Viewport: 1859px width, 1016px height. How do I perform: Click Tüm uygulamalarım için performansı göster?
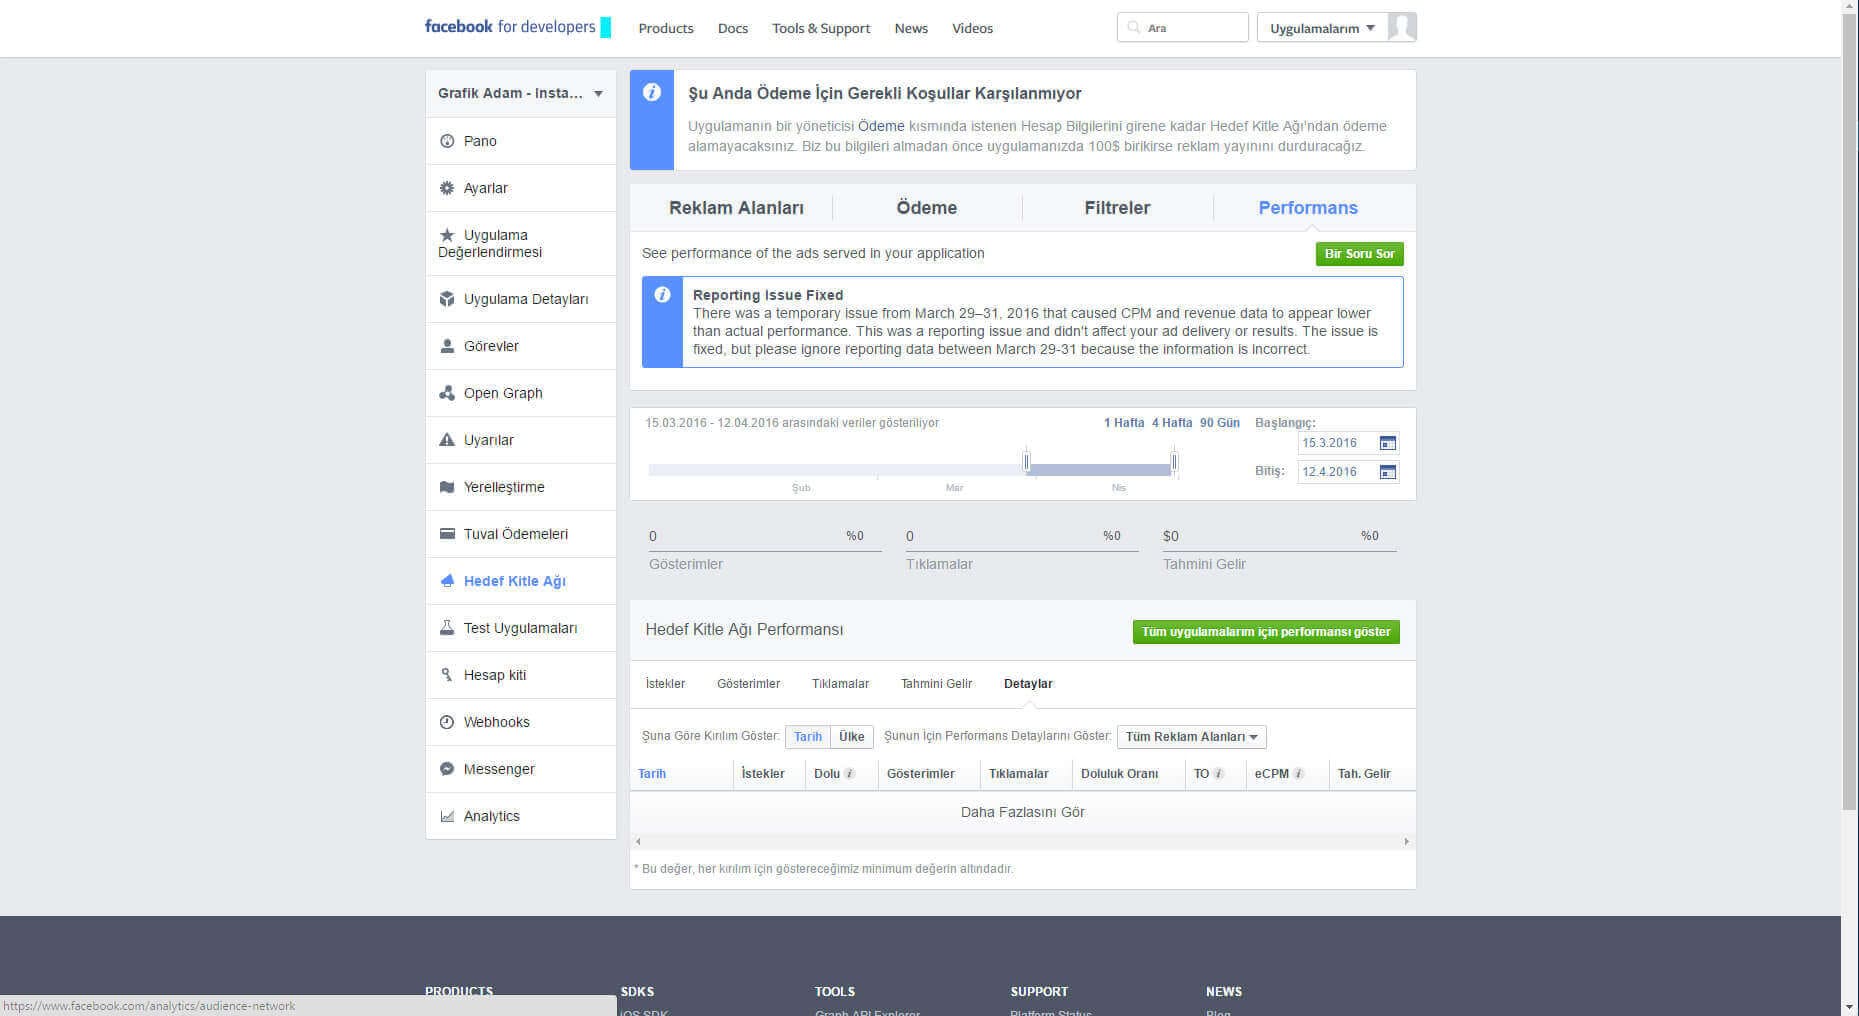(1266, 632)
